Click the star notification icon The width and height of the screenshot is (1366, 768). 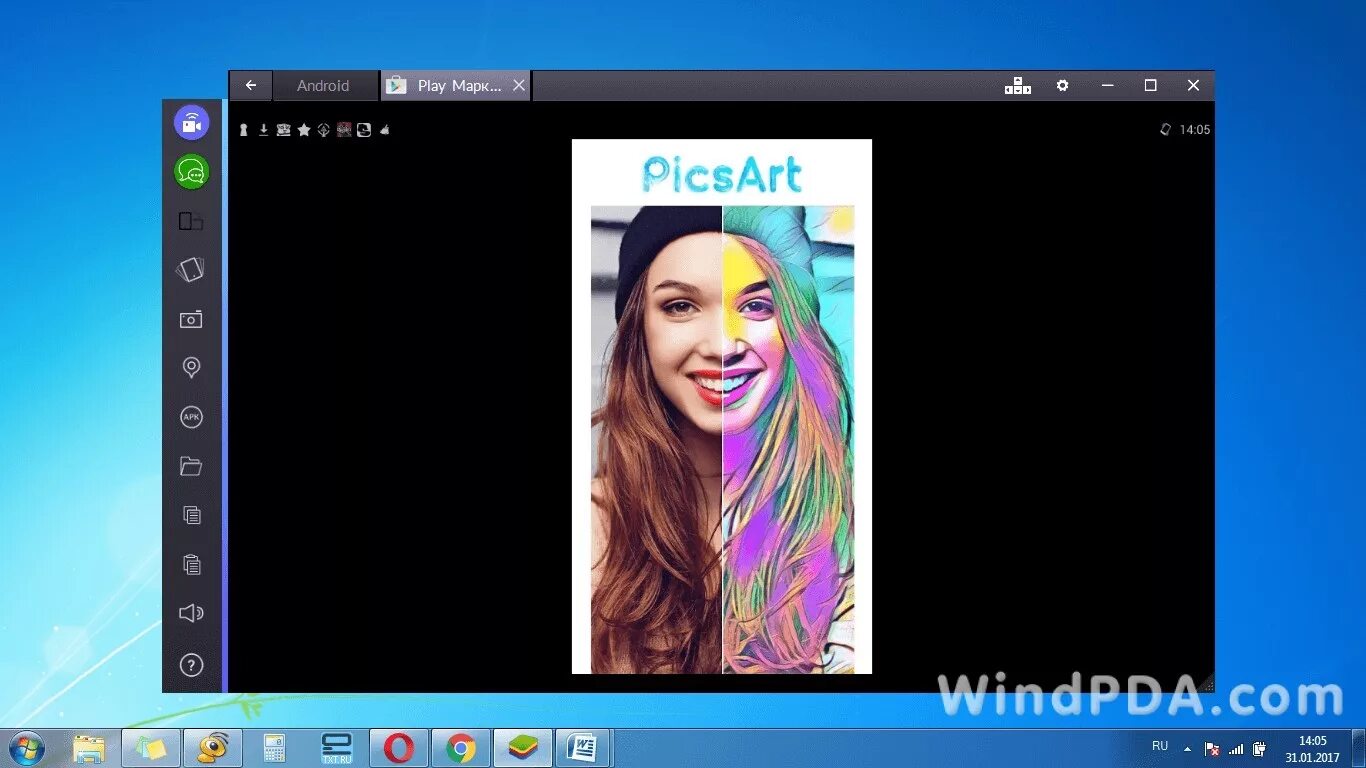point(304,130)
